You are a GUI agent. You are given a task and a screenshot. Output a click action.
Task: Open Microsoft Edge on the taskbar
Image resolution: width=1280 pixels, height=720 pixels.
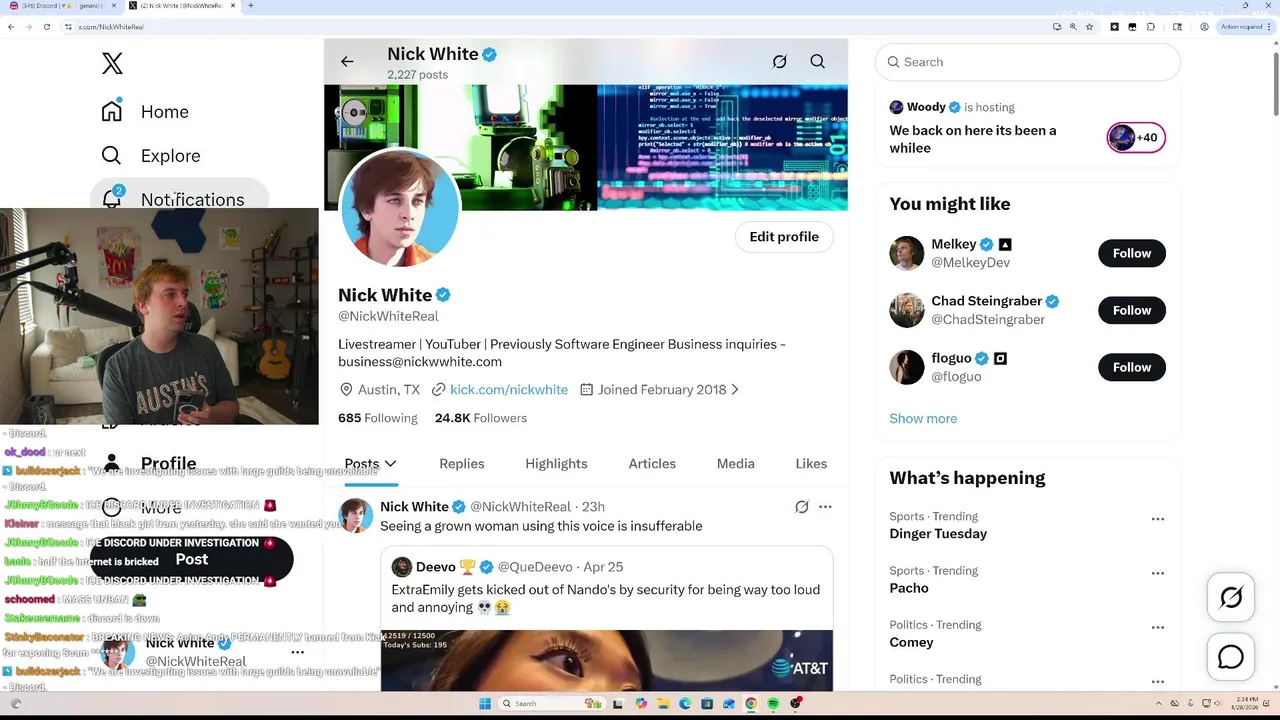coord(685,703)
